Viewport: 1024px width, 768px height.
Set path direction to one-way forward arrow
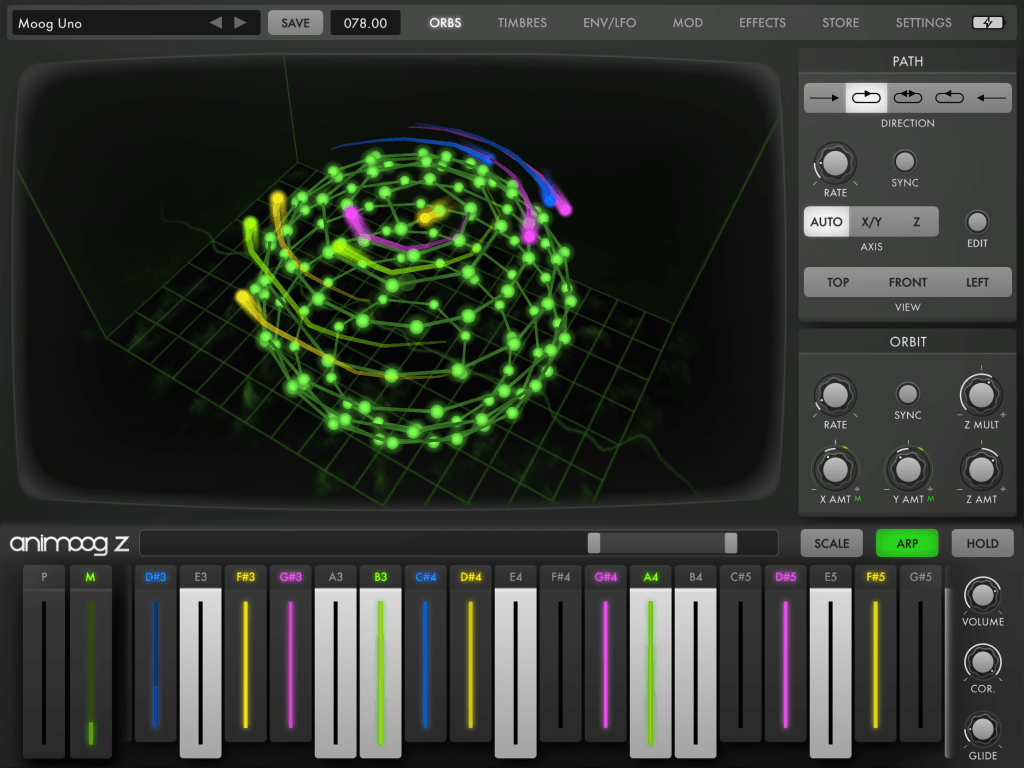(x=824, y=98)
